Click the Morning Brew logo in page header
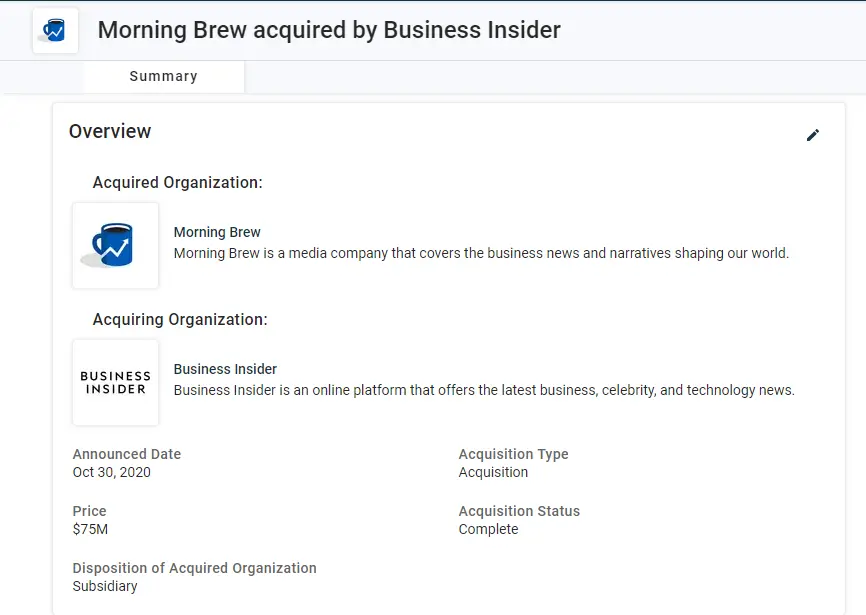 (x=55, y=31)
